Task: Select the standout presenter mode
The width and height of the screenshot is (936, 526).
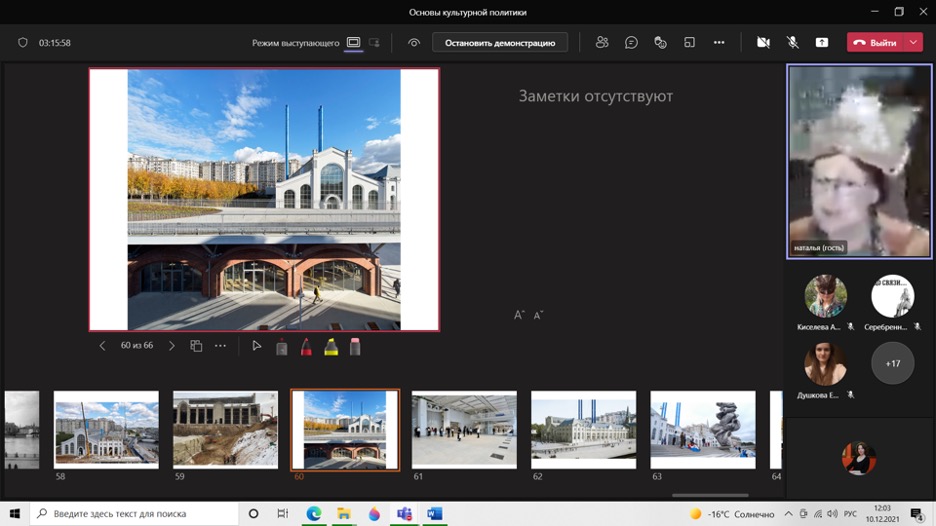Action: pyautogui.click(x=374, y=43)
